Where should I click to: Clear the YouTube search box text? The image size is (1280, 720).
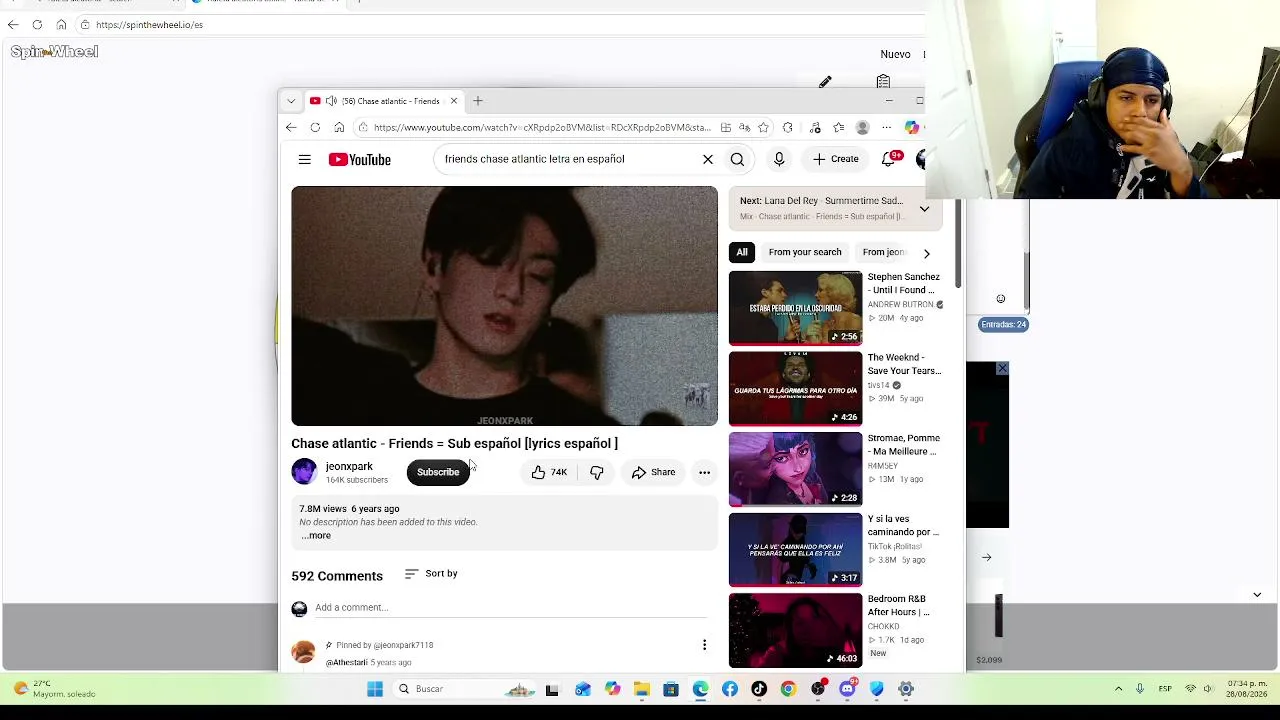(708, 159)
